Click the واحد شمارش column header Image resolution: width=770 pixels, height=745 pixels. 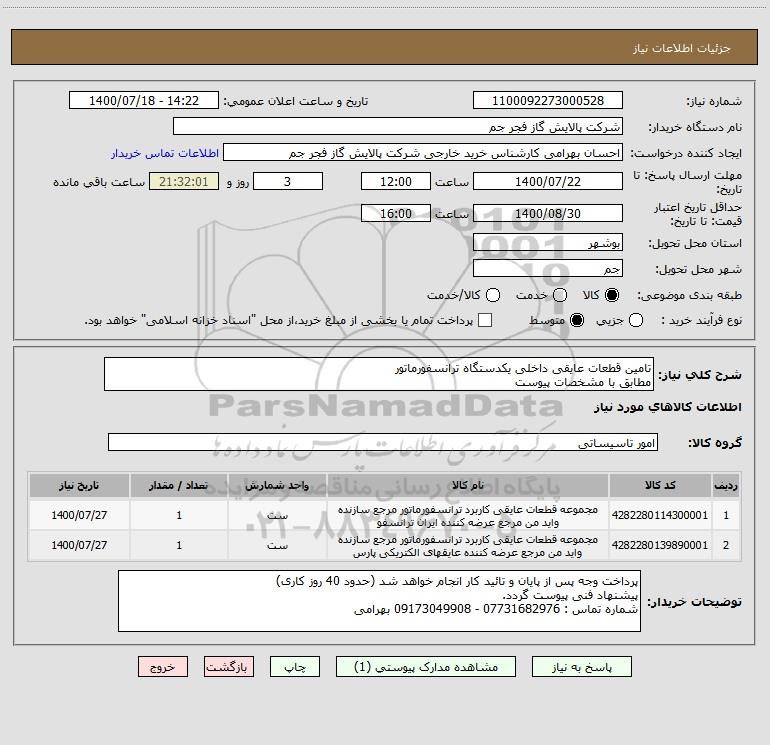(277, 485)
